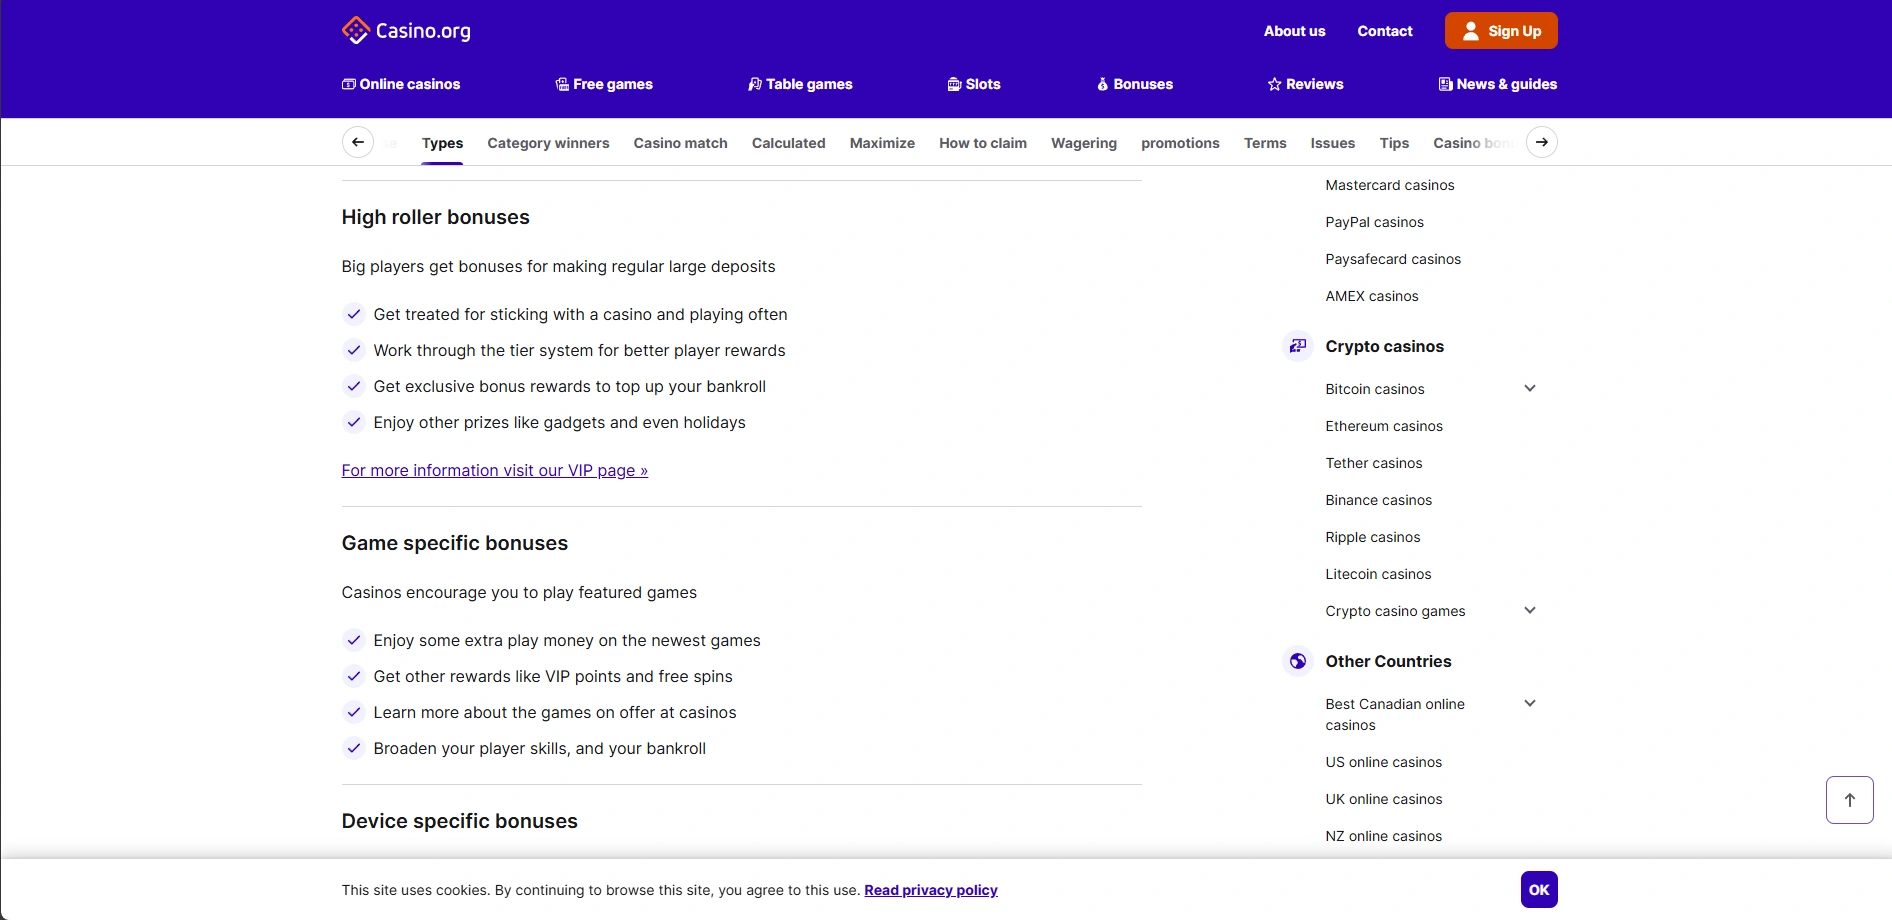Screen dimensions: 1892x920
Task: Open the Issues tab
Action: pyautogui.click(x=1332, y=143)
